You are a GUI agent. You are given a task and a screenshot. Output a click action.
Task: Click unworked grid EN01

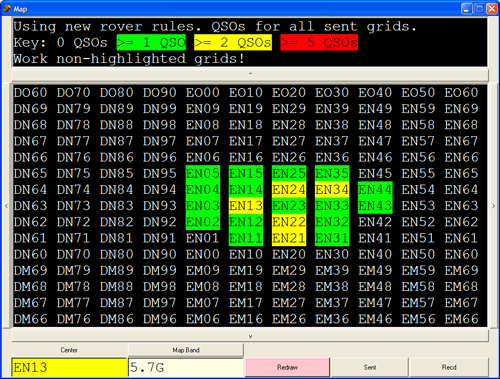203,238
